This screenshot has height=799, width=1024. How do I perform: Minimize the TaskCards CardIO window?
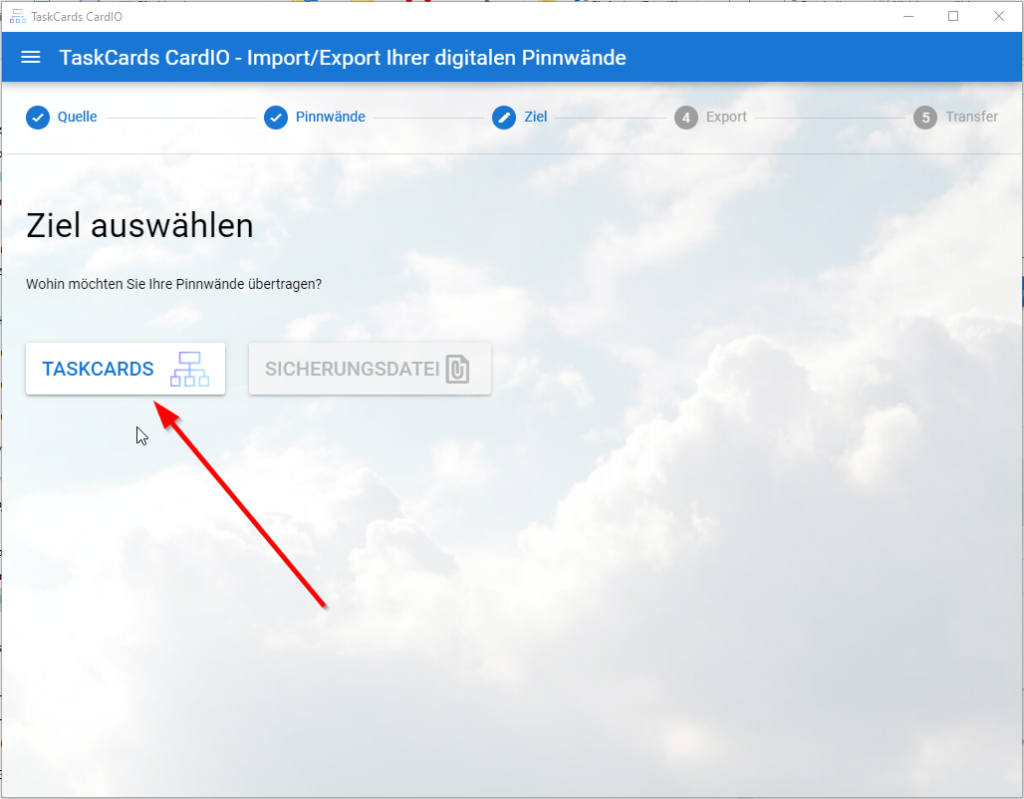pyautogui.click(x=908, y=16)
